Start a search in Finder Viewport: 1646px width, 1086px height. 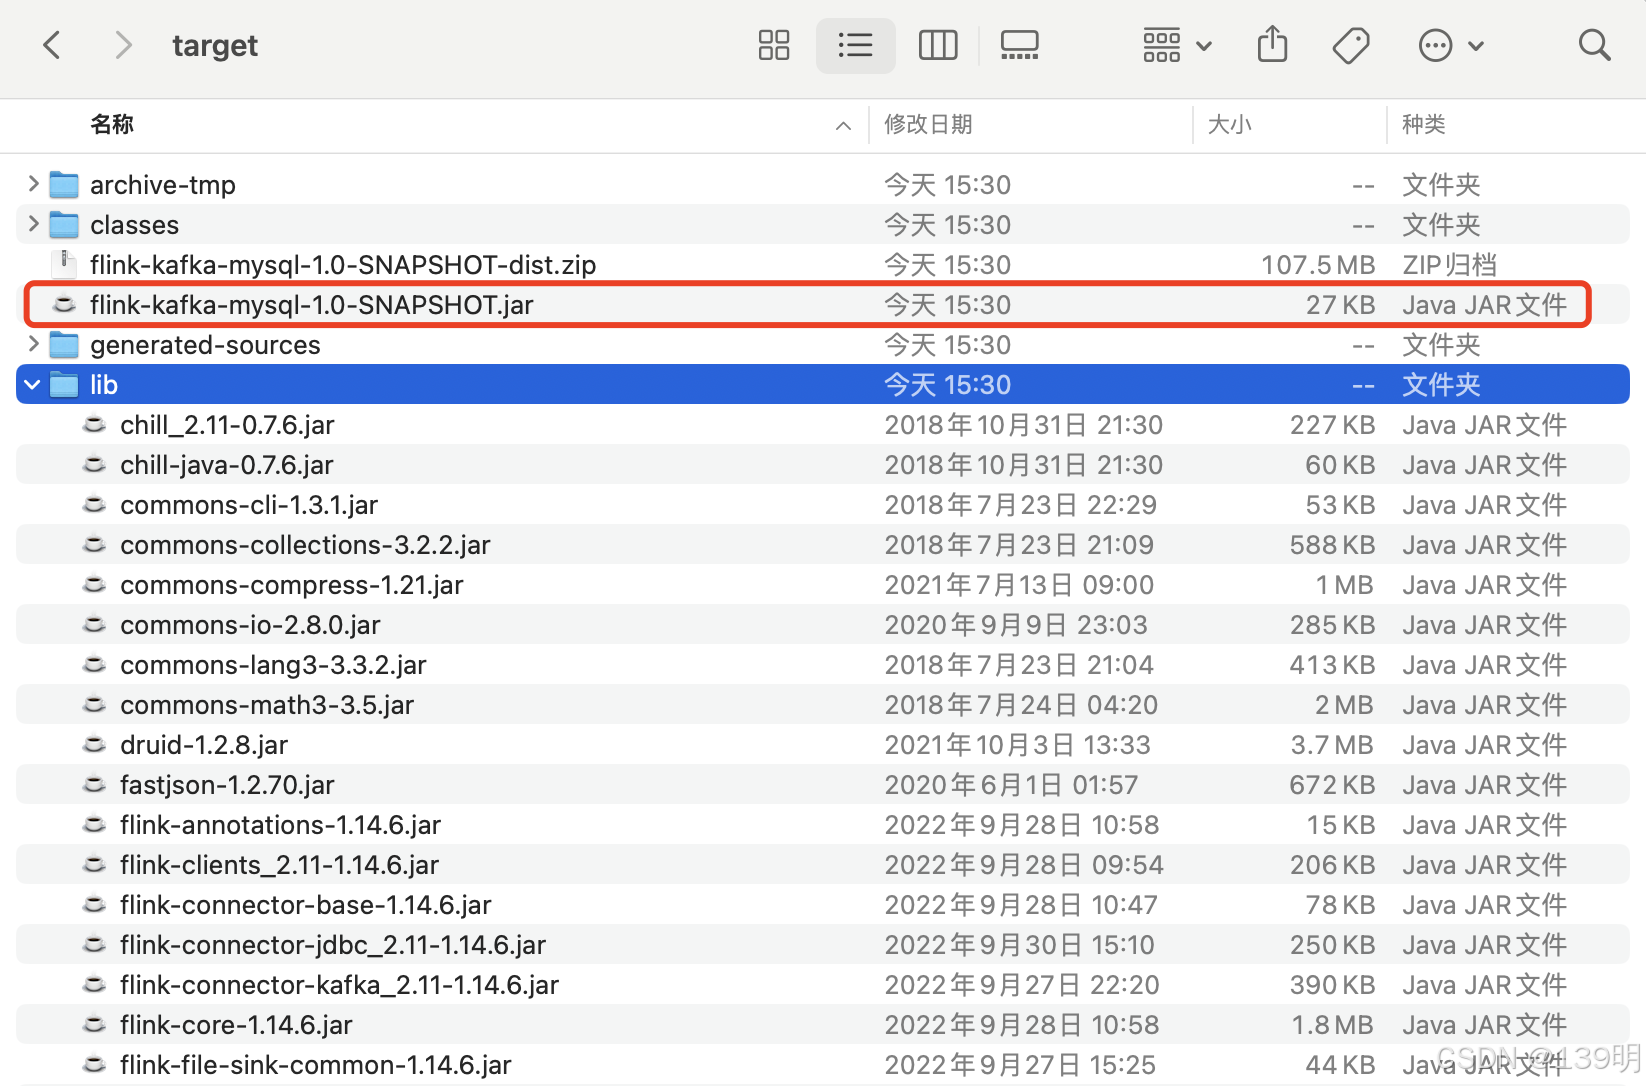[1594, 45]
